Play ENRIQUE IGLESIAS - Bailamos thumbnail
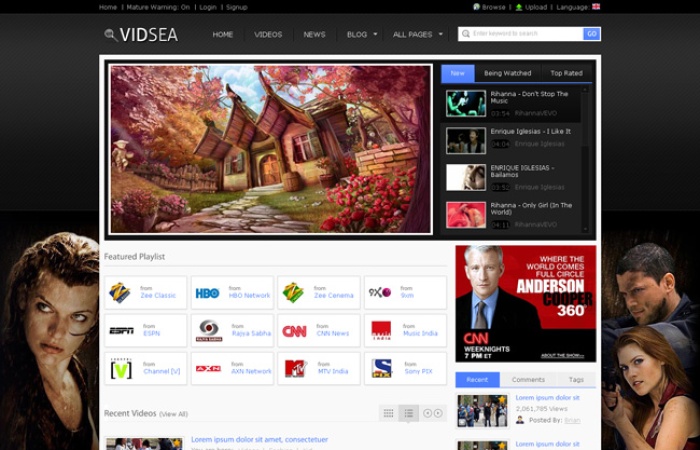This screenshot has width=700, height=450. click(x=466, y=178)
